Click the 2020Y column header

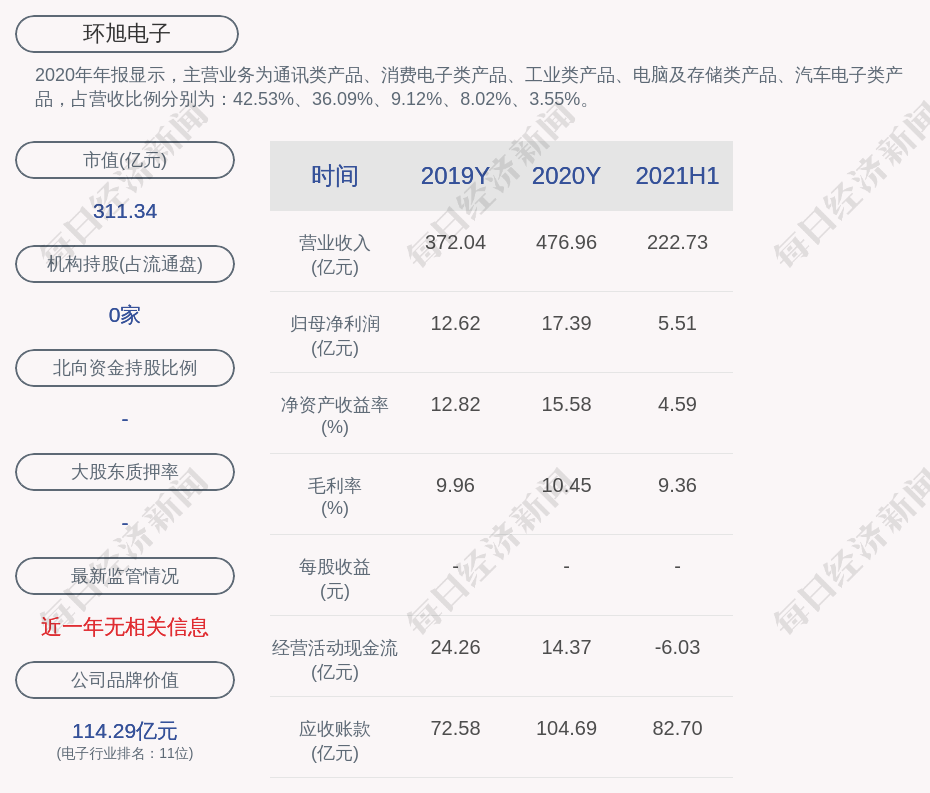click(566, 176)
